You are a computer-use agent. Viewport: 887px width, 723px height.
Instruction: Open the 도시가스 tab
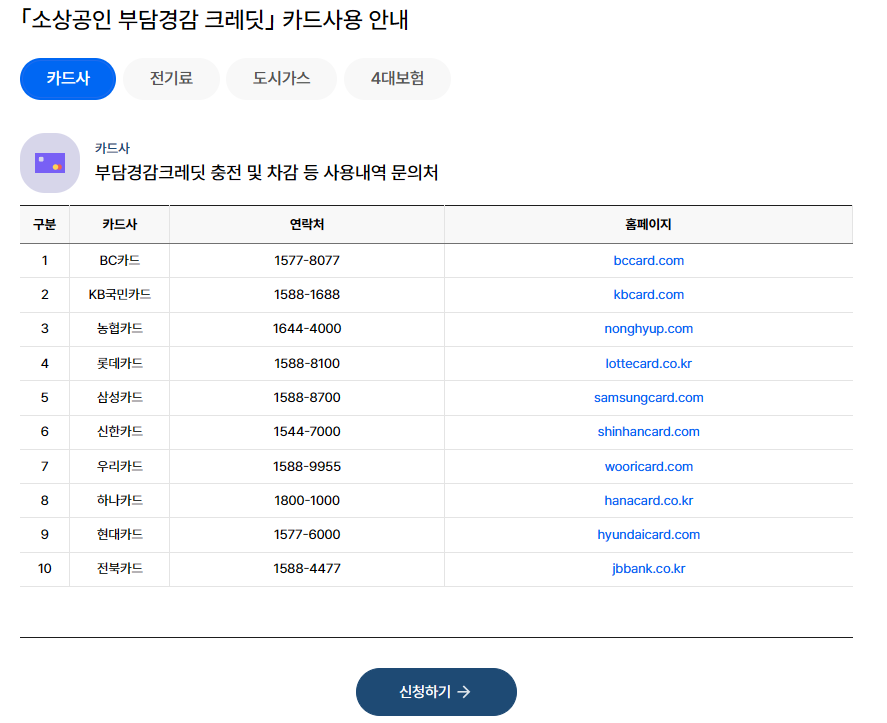pos(281,79)
